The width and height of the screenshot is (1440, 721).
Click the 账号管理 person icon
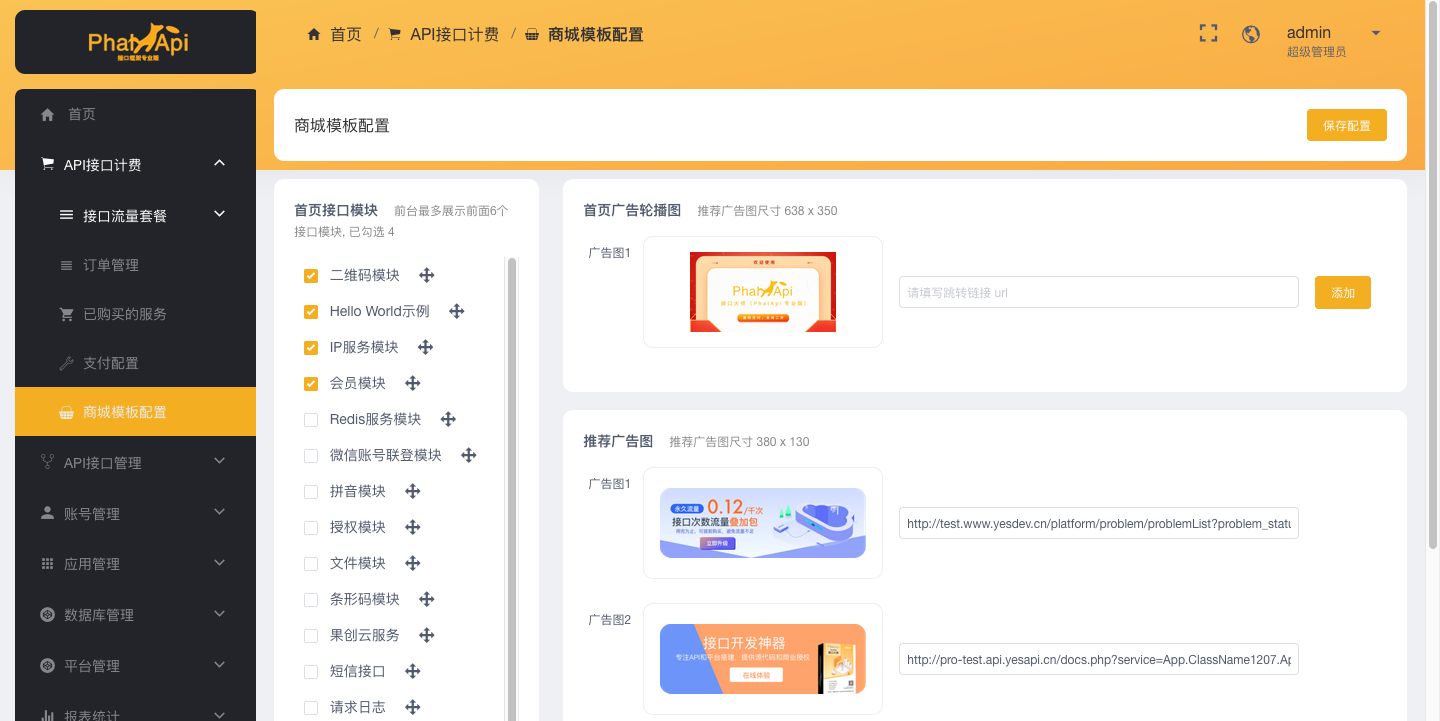[47, 513]
